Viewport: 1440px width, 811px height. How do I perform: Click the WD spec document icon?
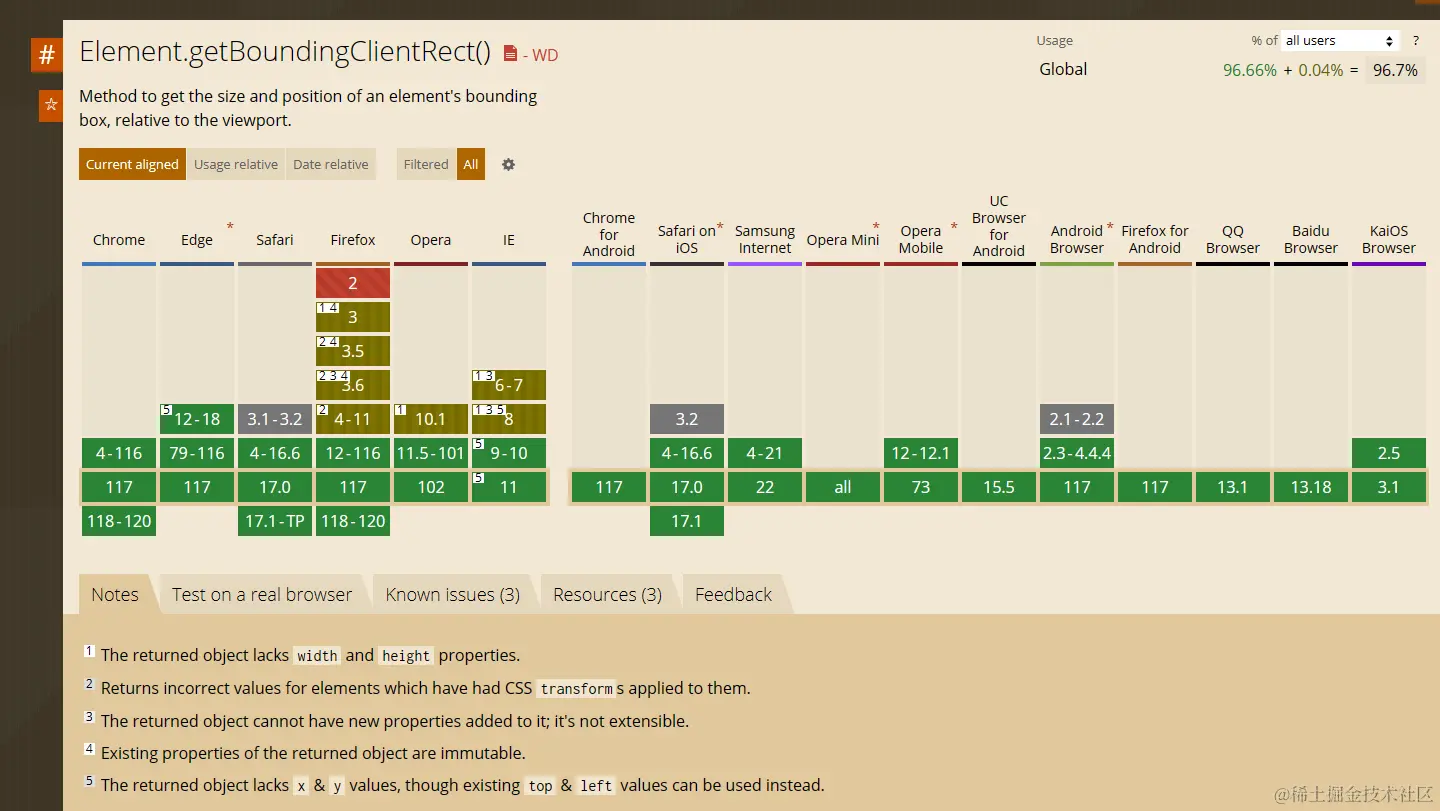510,54
